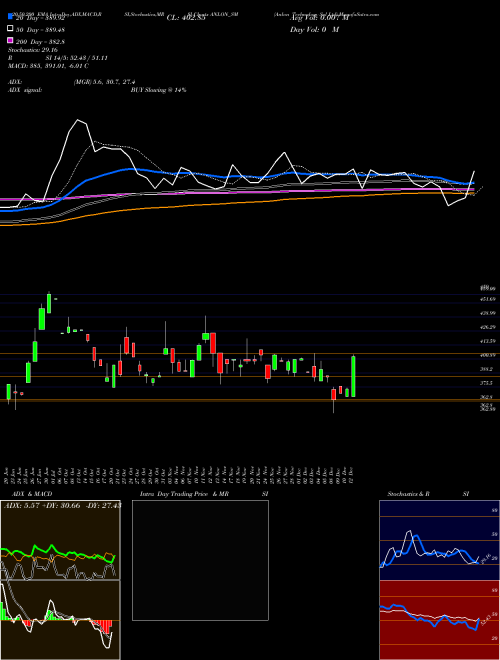The width and height of the screenshot is (500, 660).
Task: Open the Intra Day Trading Price panel
Action: point(200,560)
